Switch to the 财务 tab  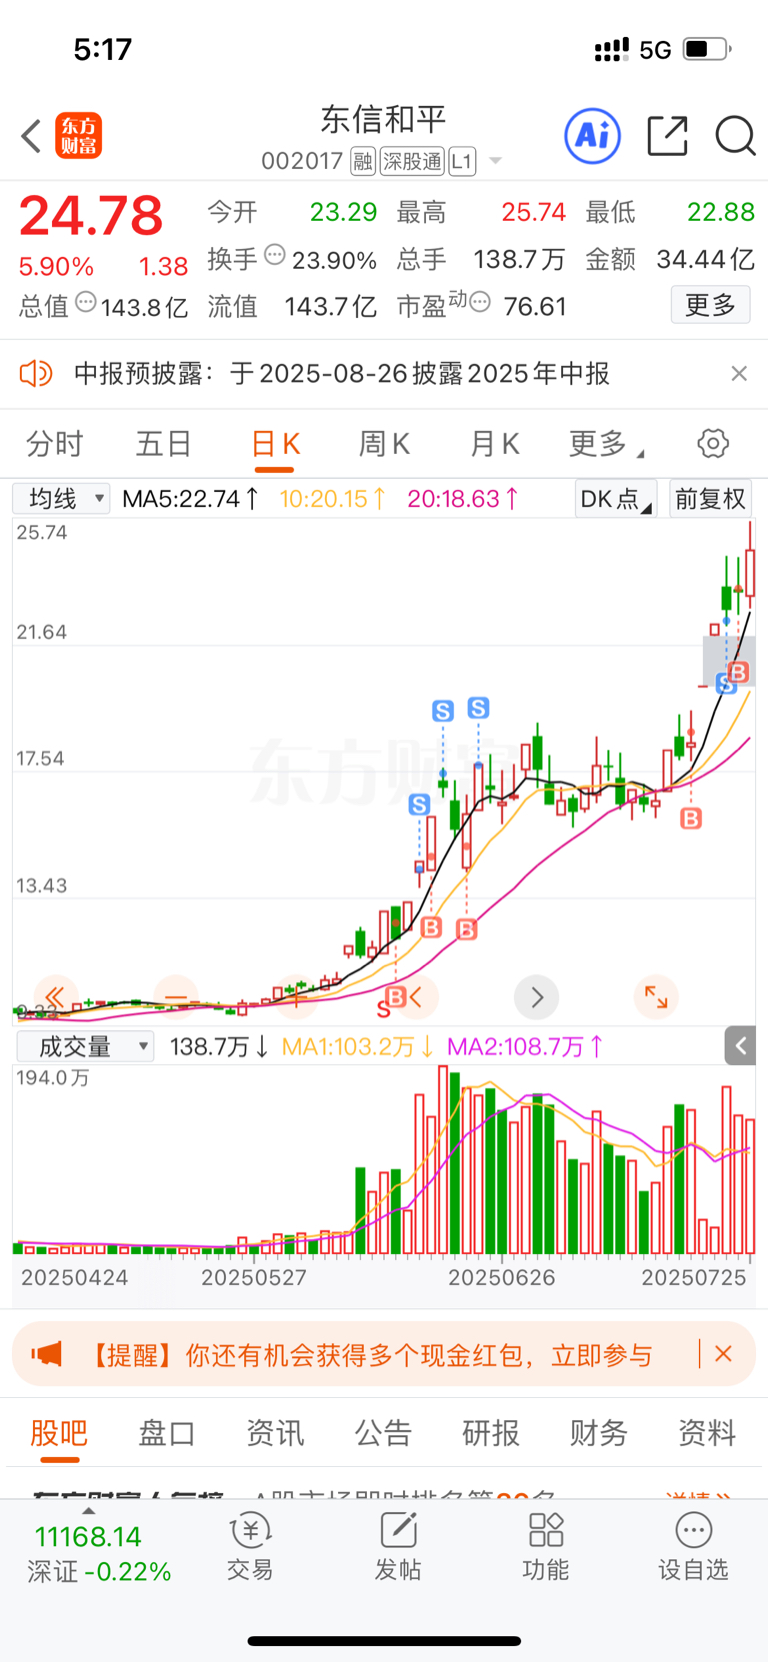click(x=599, y=1433)
